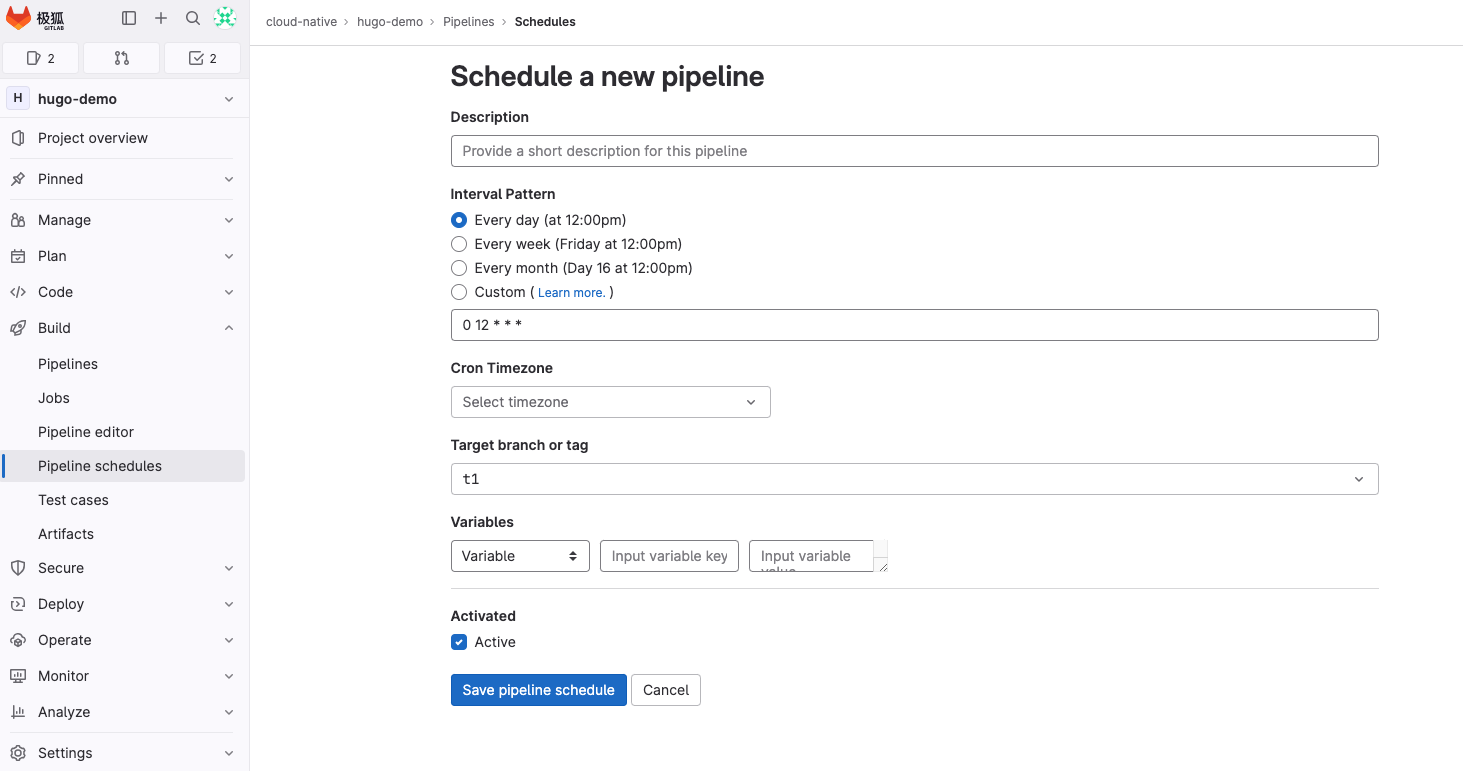Open Target branch or tag dropdown

914,479
